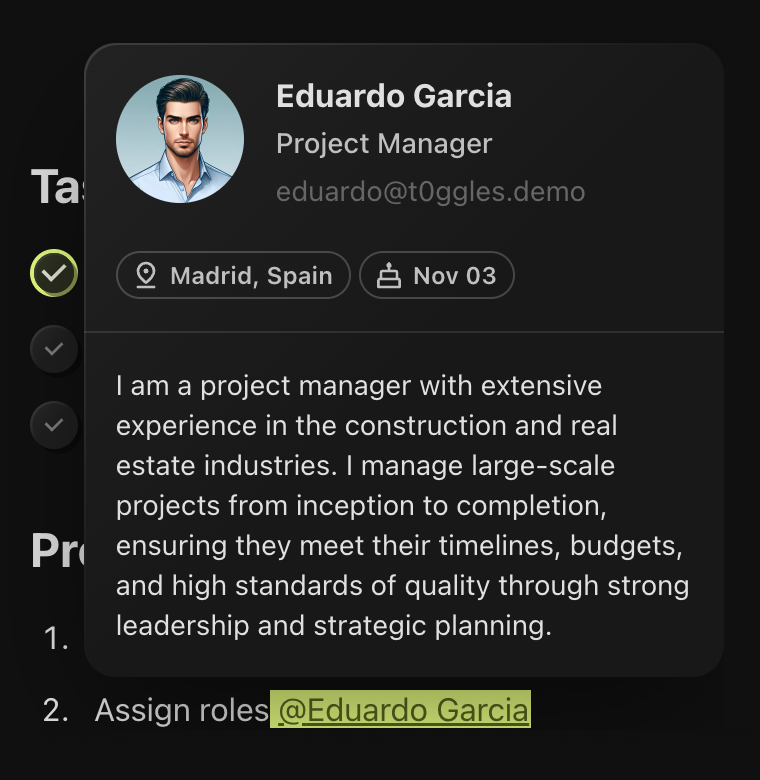Click the partially hidden Ta heading

click(57, 186)
